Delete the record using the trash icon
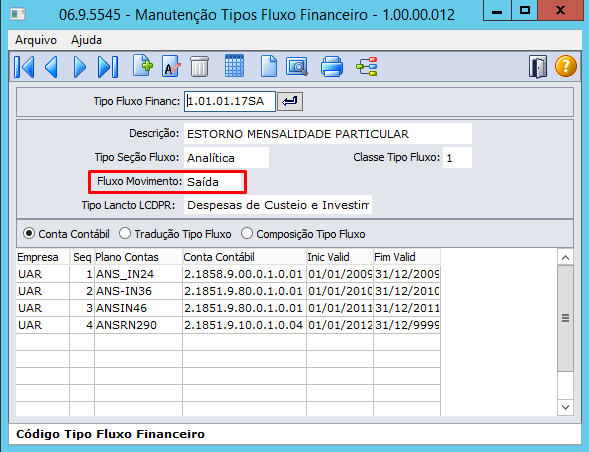The height and width of the screenshot is (452, 589). [199, 67]
